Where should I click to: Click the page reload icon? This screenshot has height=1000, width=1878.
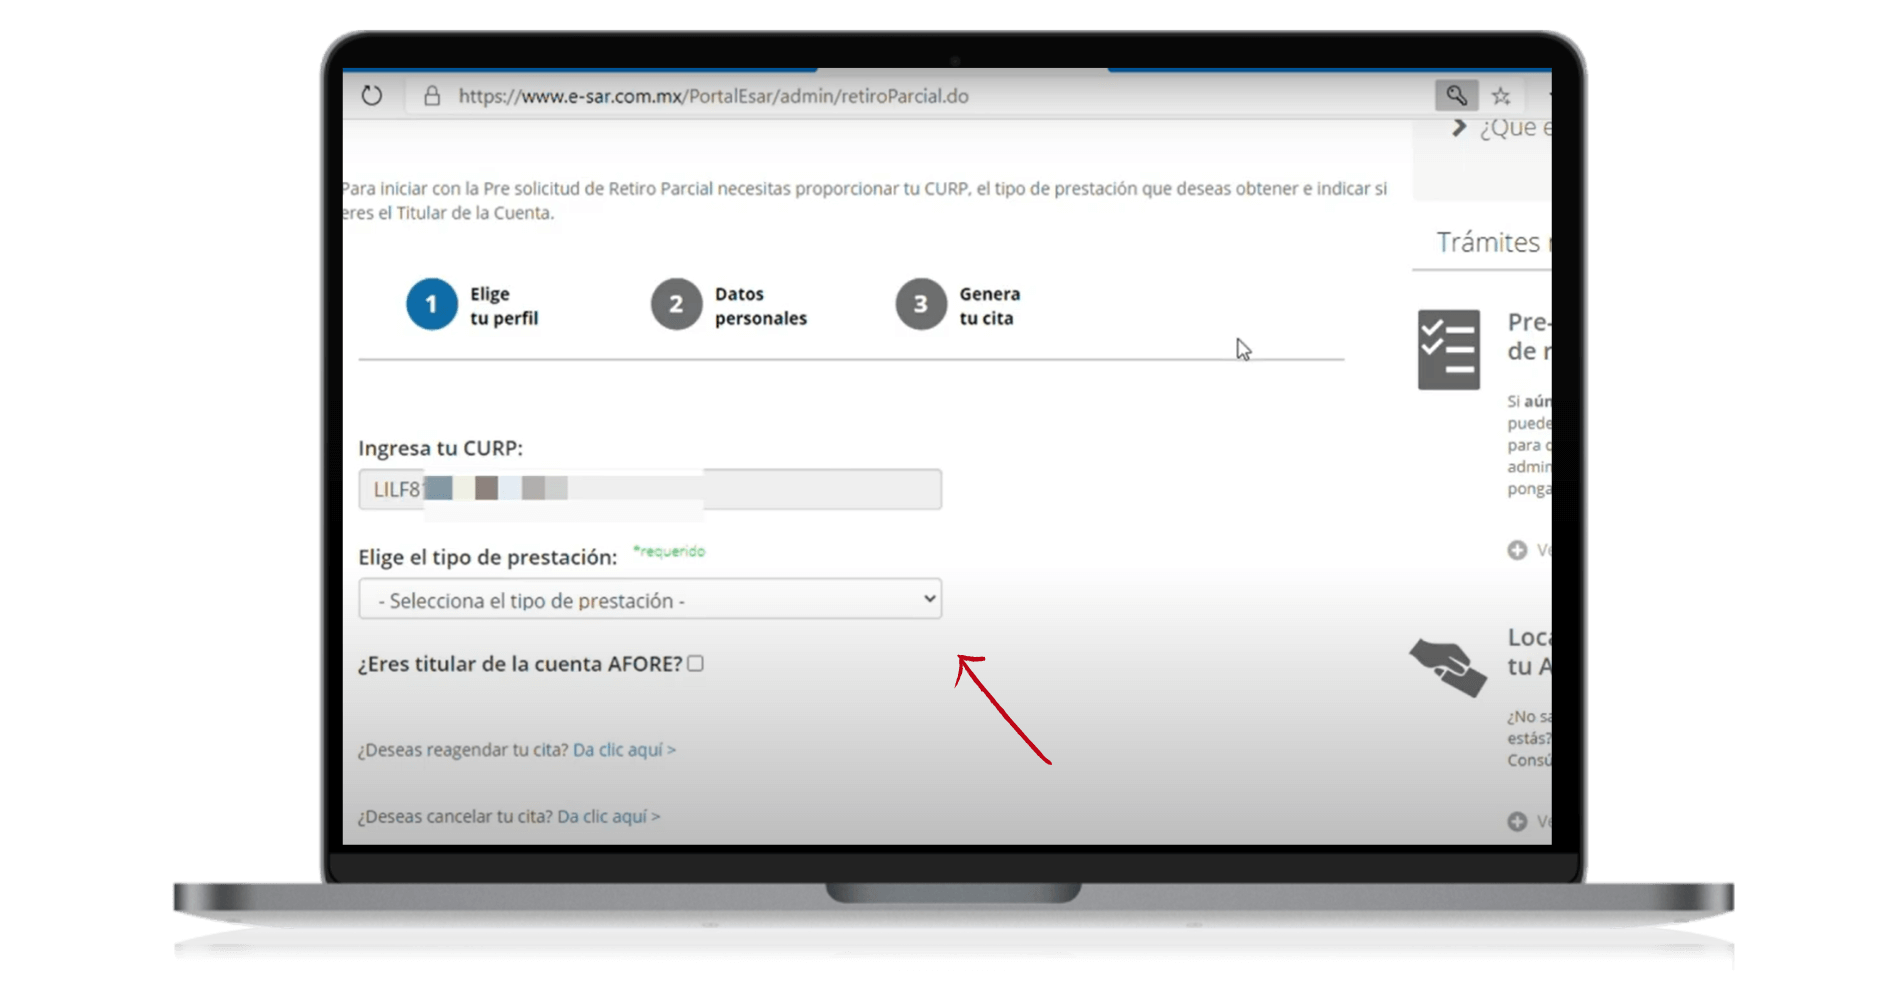372,95
